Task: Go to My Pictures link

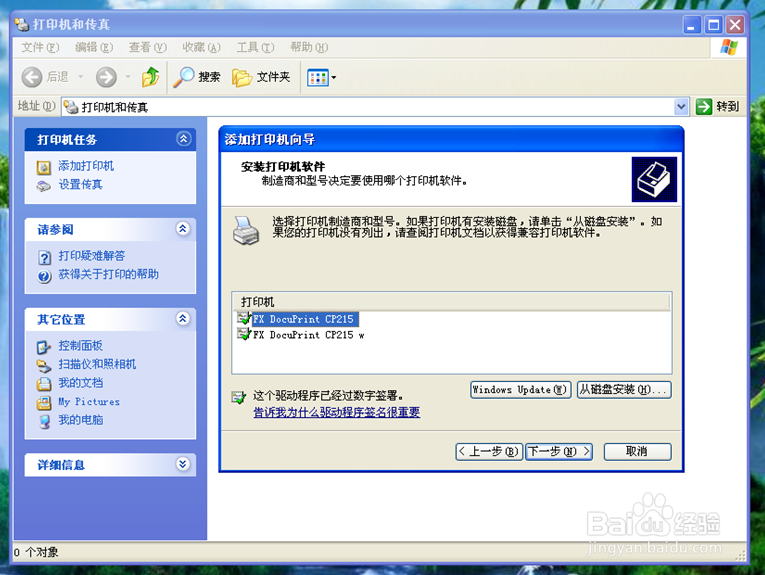Action: click(x=89, y=401)
